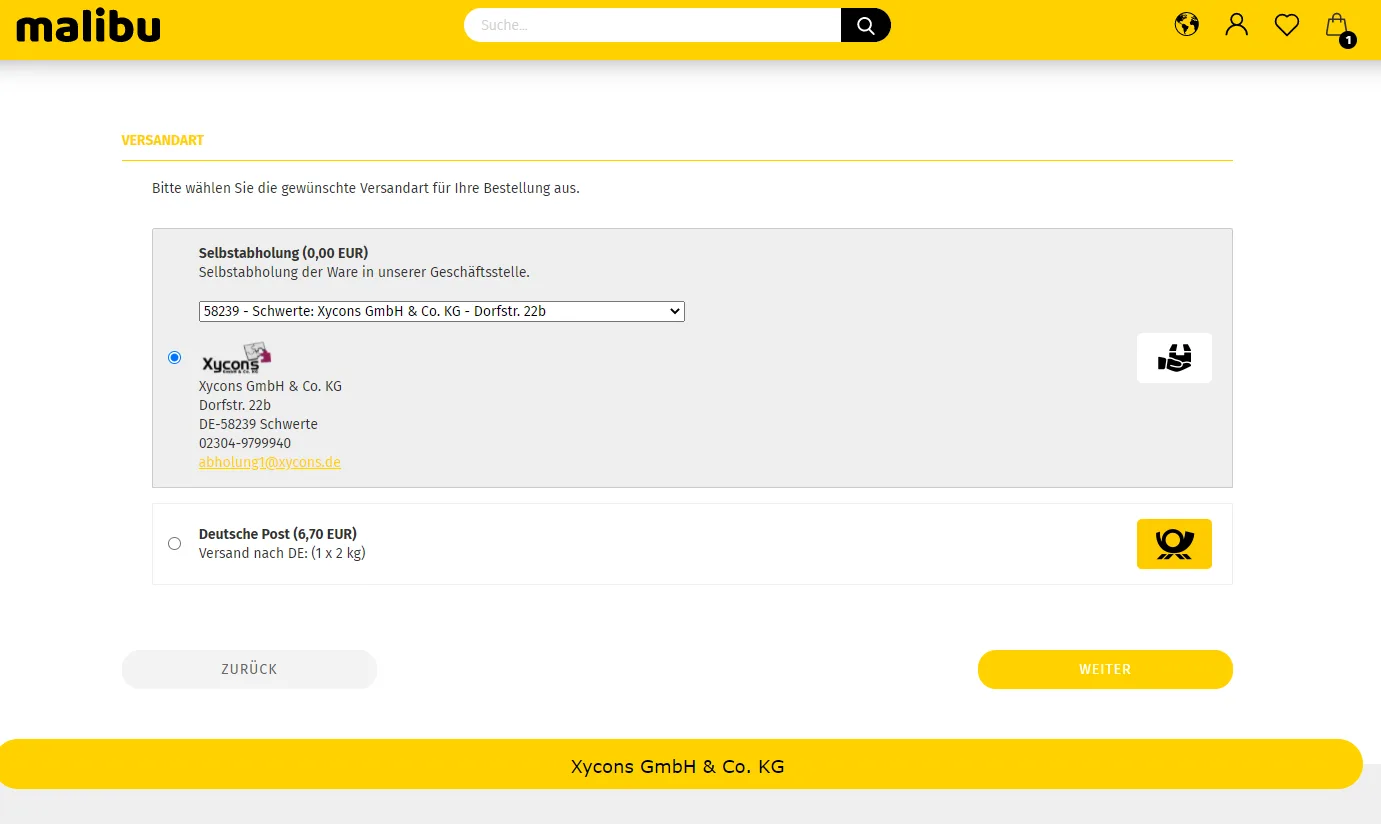Click the Selbstabholung (0,00 EUR) label
Screen dimensions: 1381x824
coord(284,253)
